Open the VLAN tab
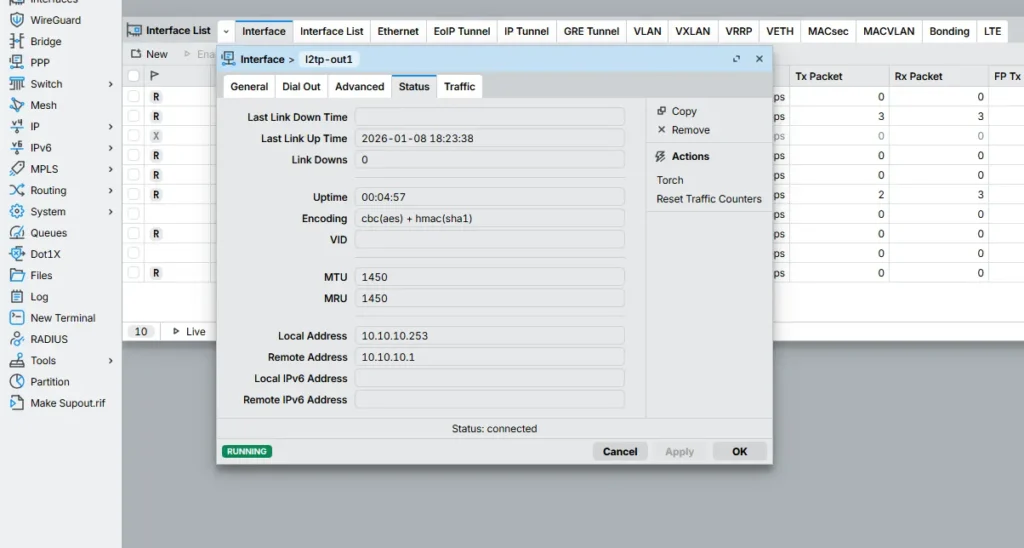The image size is (1024, 548). 647,31
